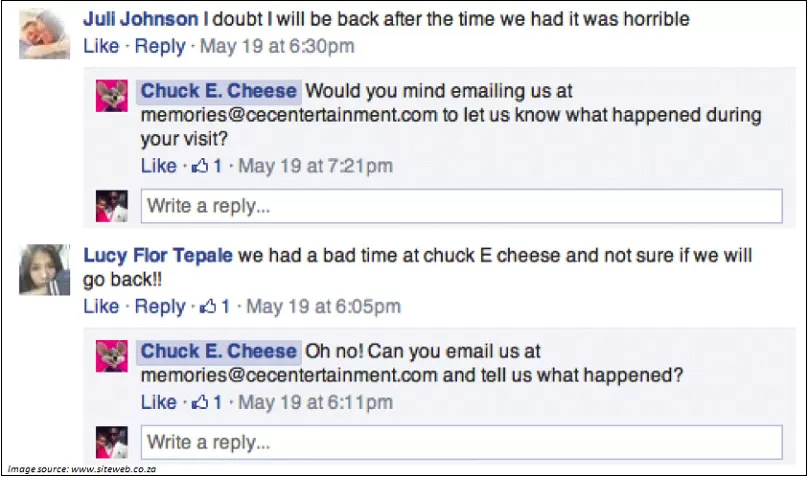809x478 pixels.
Task: Open Juli Johnson's profile name link
Action: pyautogui.click(x=140, y=19)
